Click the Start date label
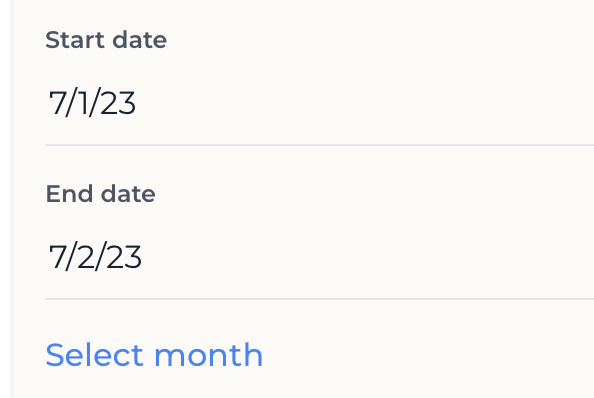This screenshot has width=594, height=398. pos(106,39)
